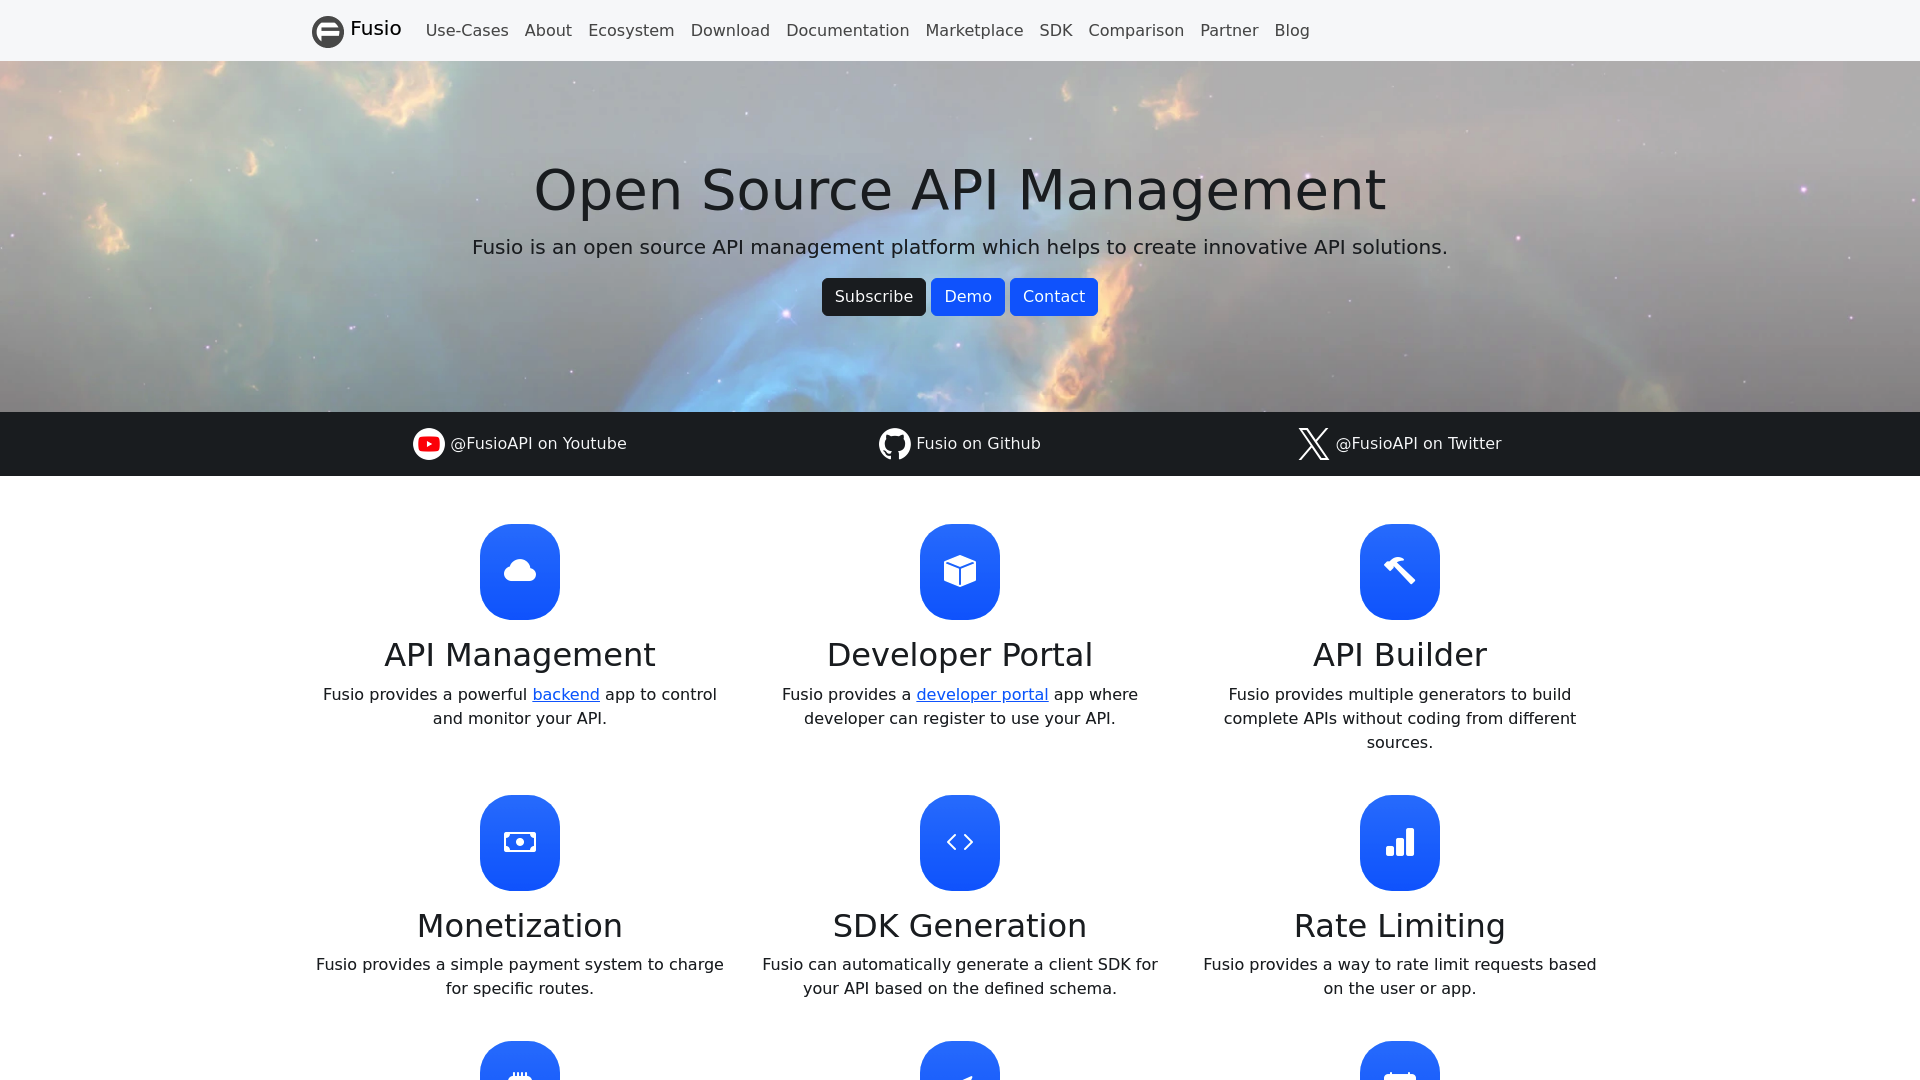Follow the backend hyperlink
Screen dimensions: 1920x1080
[566, 695]
